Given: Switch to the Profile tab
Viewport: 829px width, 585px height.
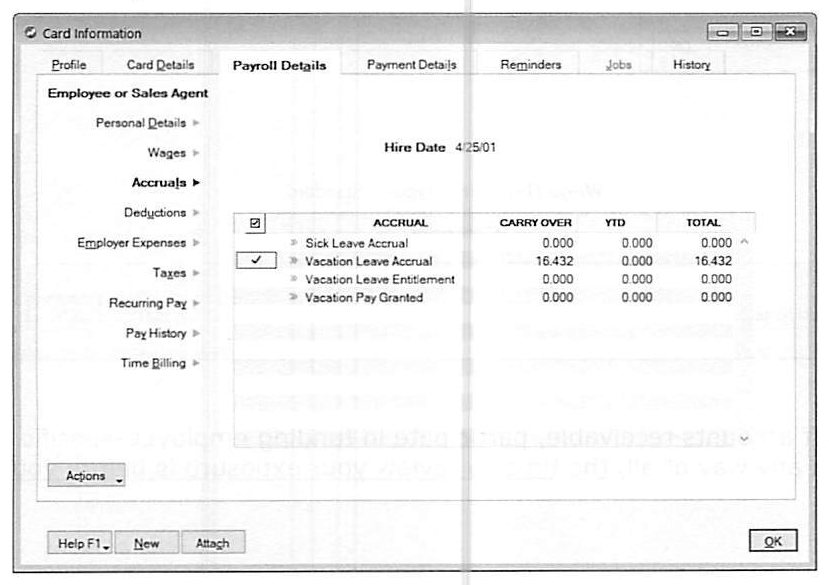Looking at the screenshot, I should (69, 65).
